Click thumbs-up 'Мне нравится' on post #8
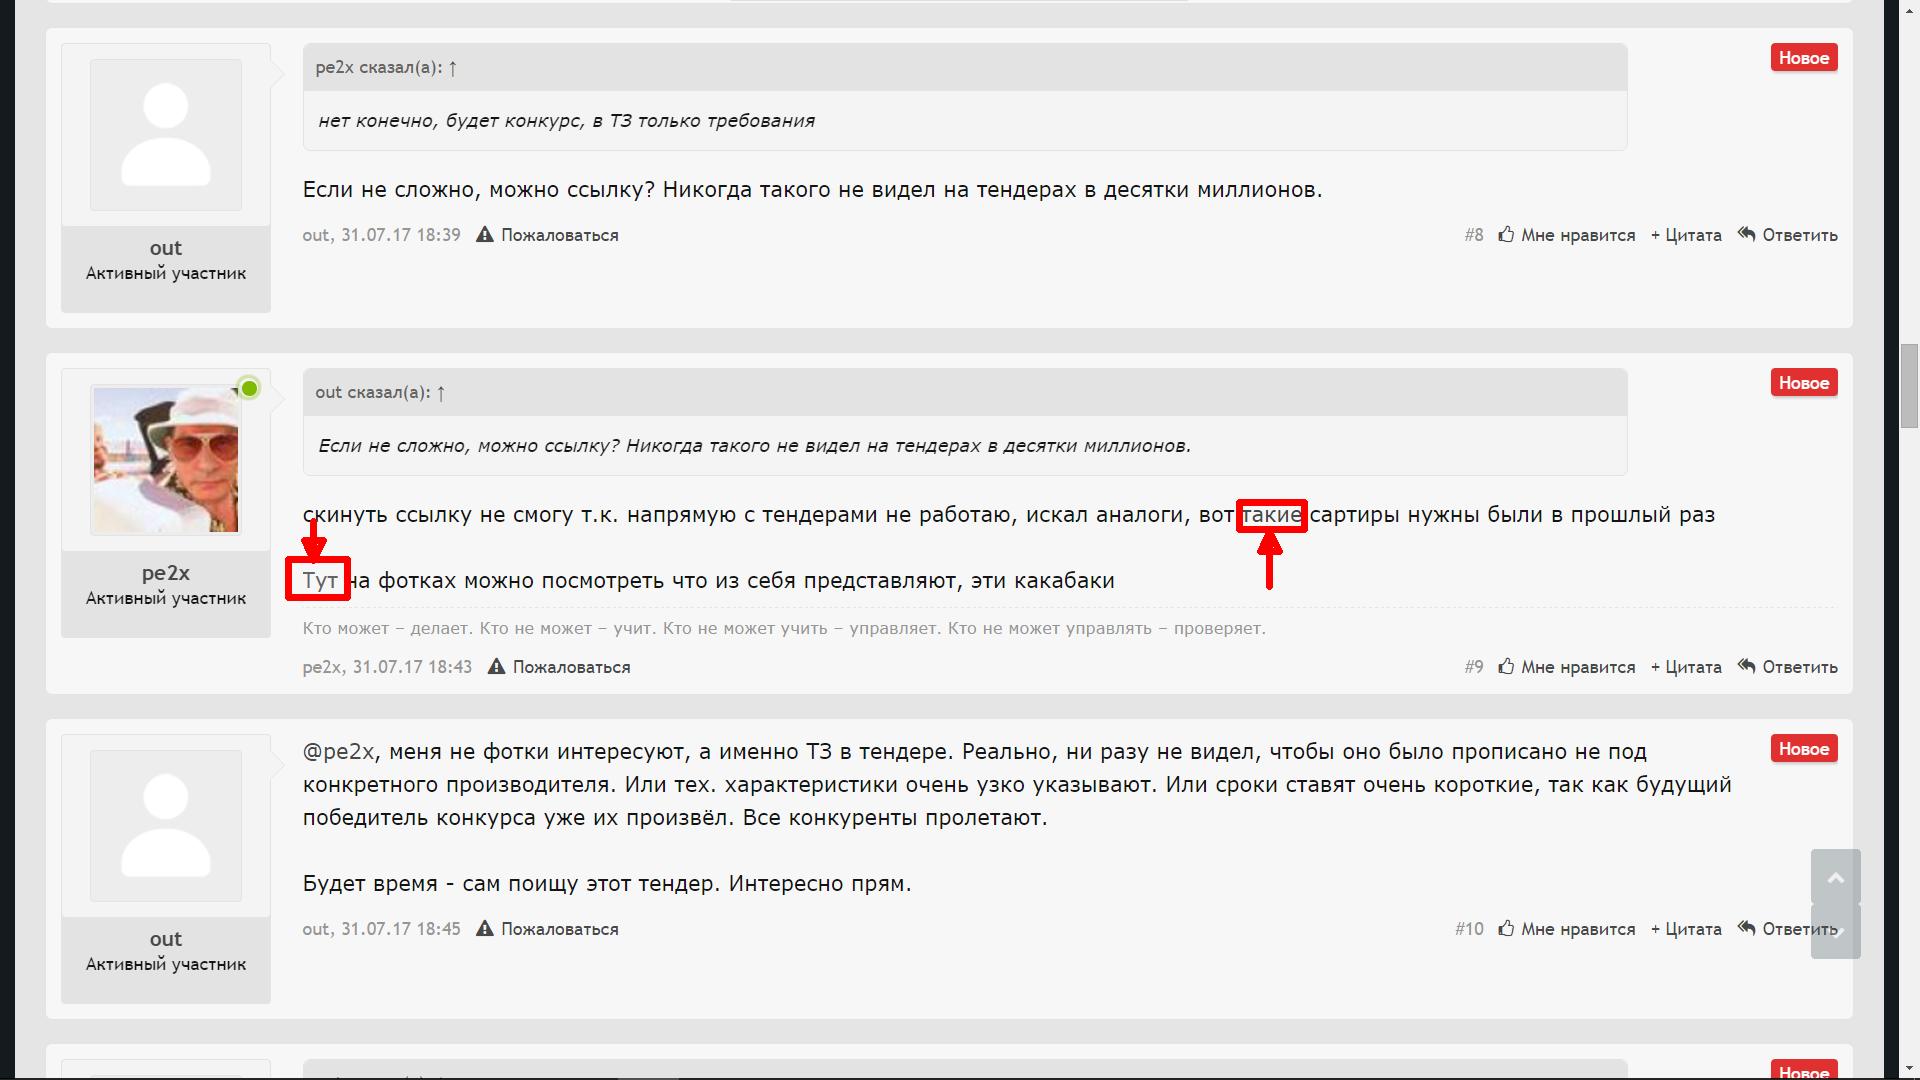The width and height of the screenshot is (1920, 1080). point(1506,235)
